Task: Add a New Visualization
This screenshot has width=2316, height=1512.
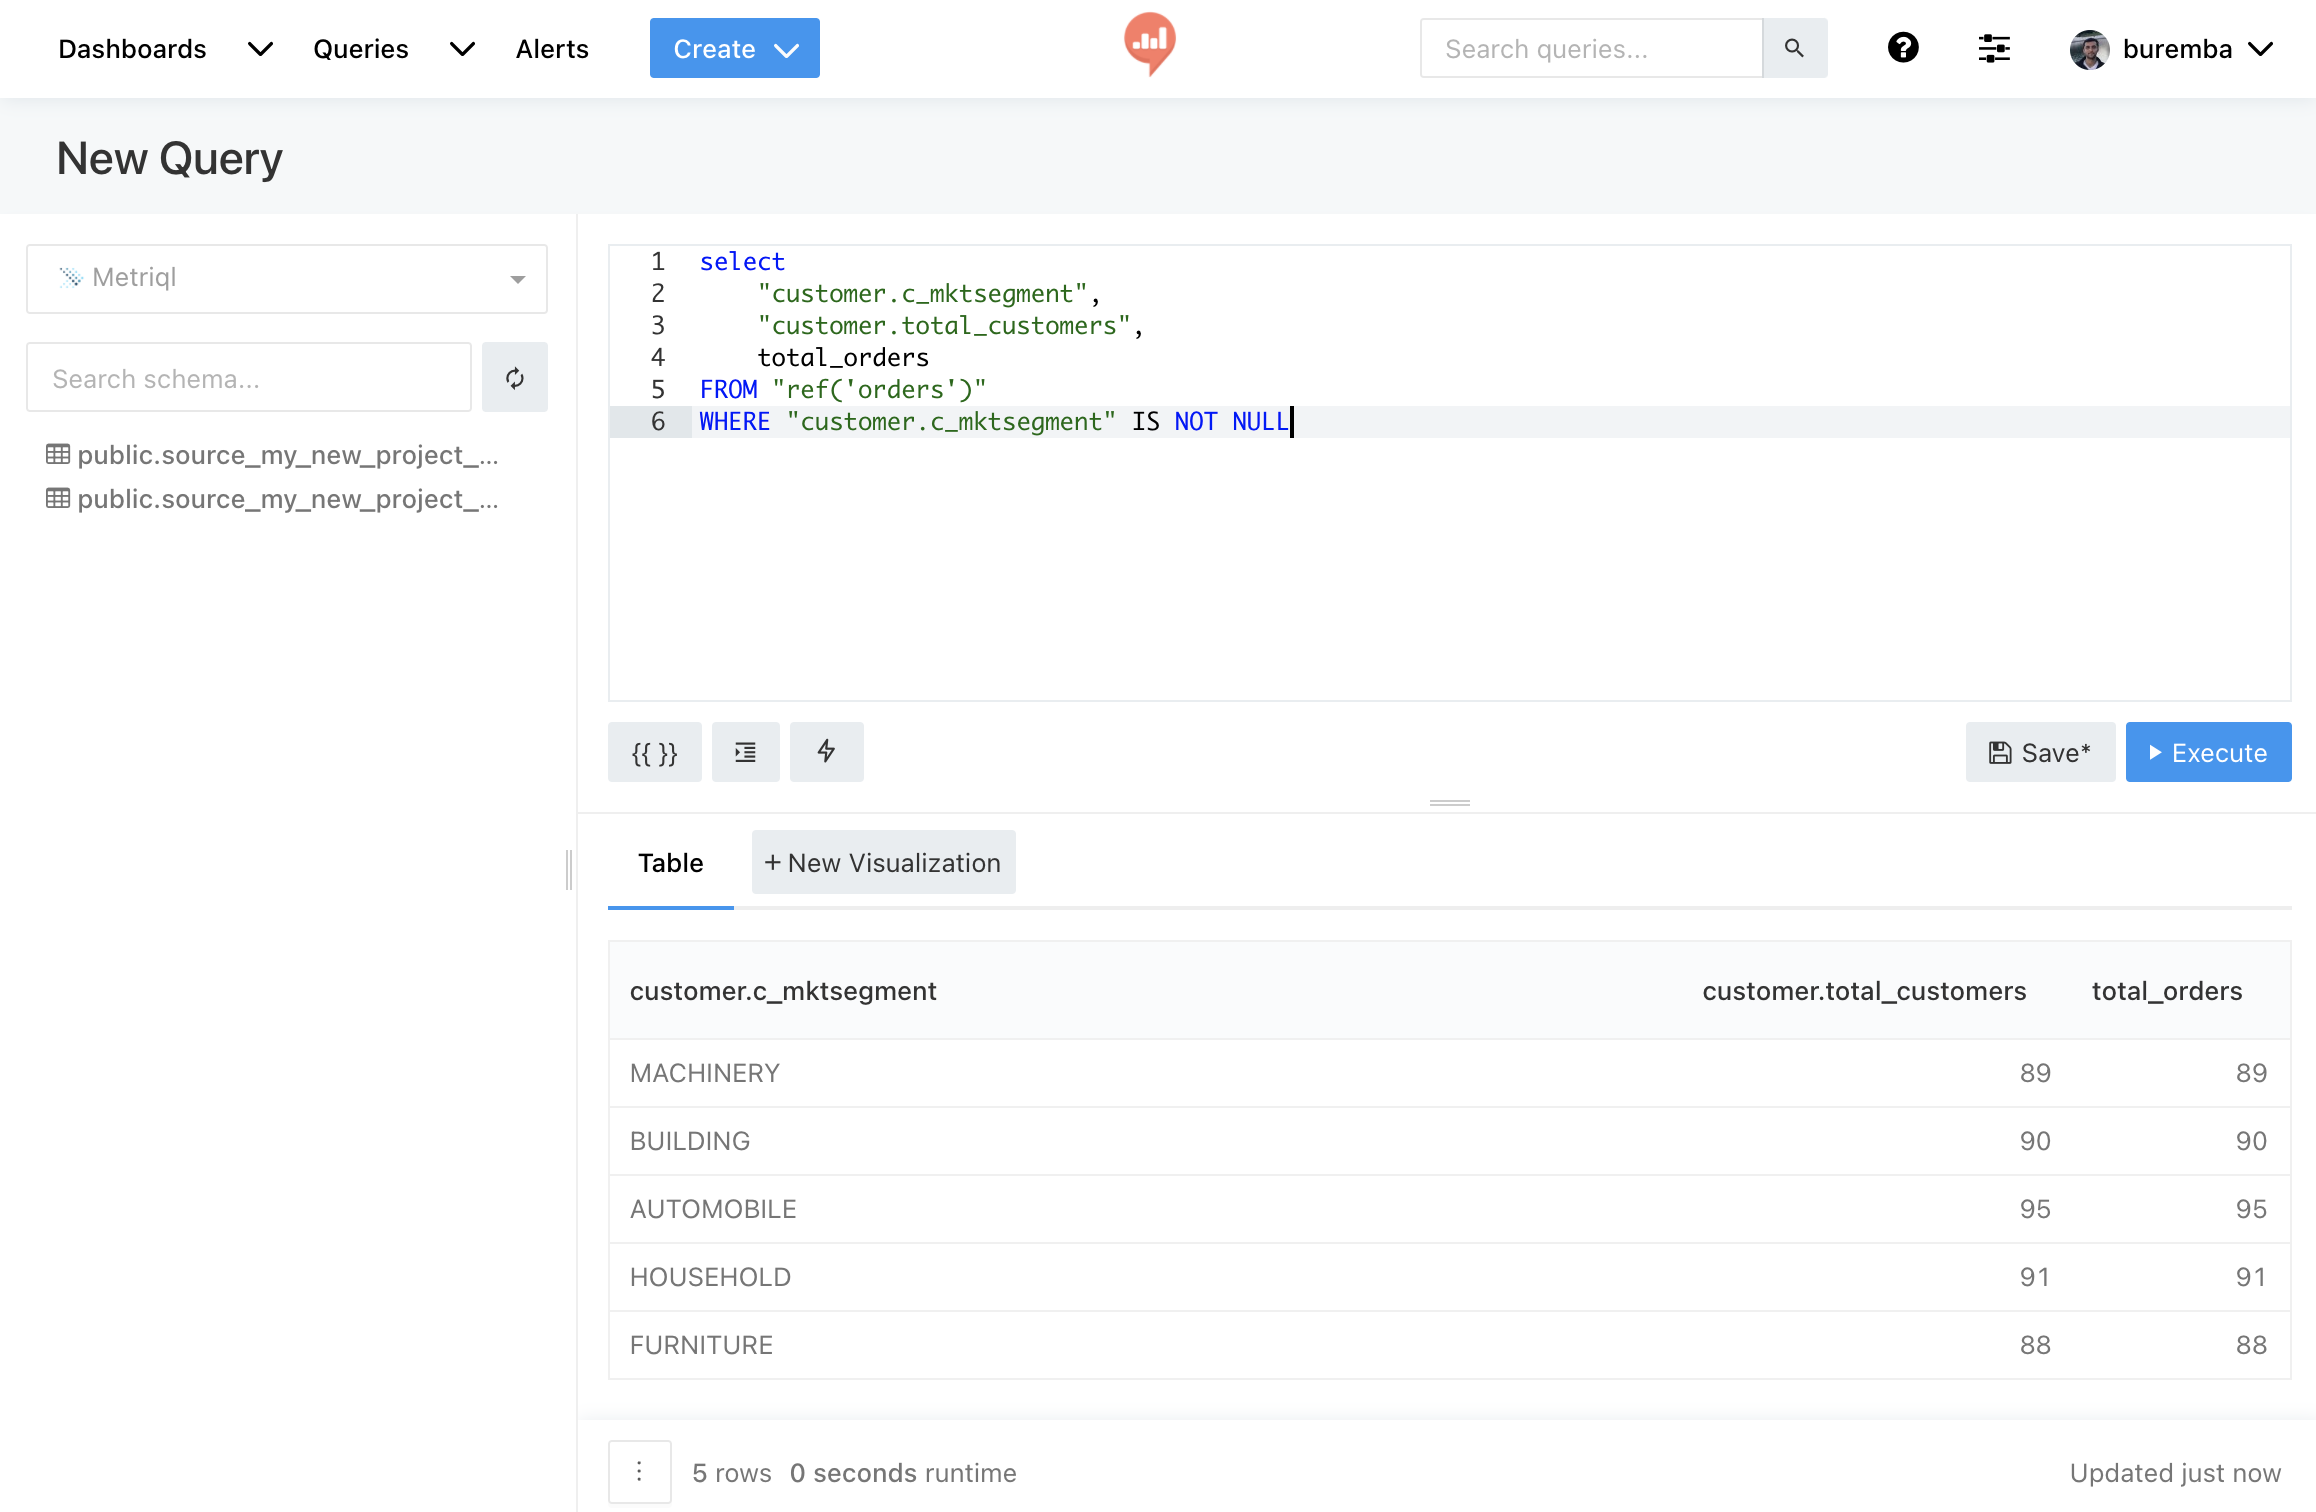Action: [x=883, y=863]
